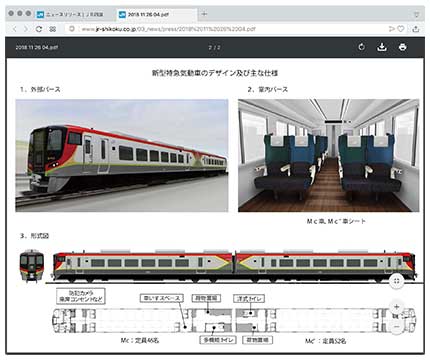Click the interior seat rendering image
Screen dimensions: 430x360
click(x=328, y=155)
